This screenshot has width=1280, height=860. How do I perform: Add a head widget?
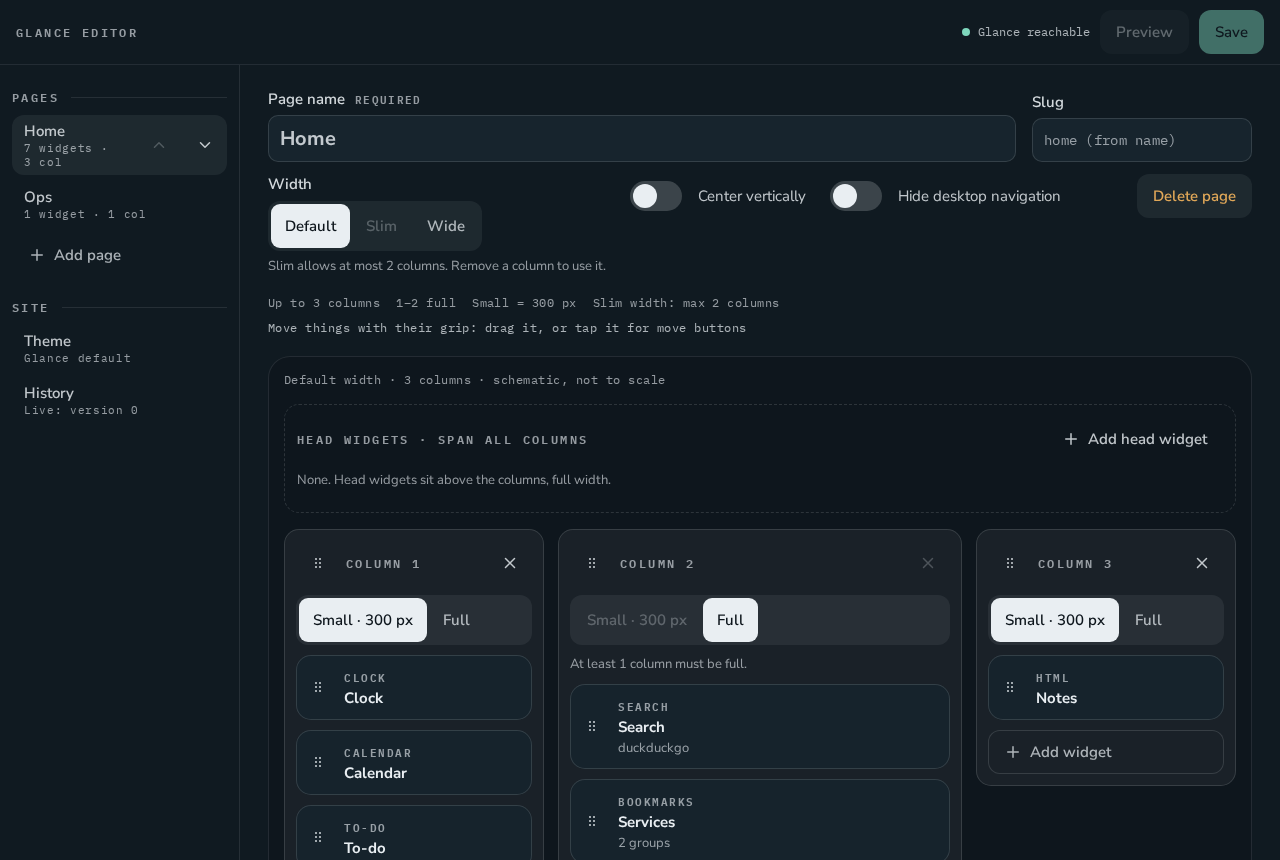click(x=1136, y=439)
